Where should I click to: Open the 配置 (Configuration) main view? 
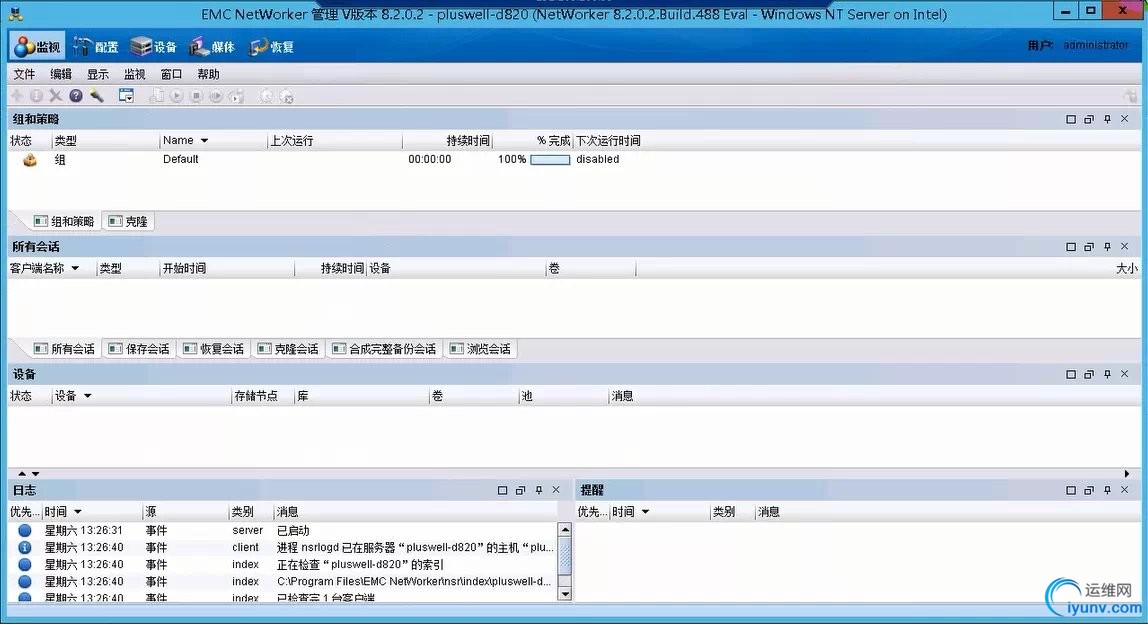click(x=96, y=47)
